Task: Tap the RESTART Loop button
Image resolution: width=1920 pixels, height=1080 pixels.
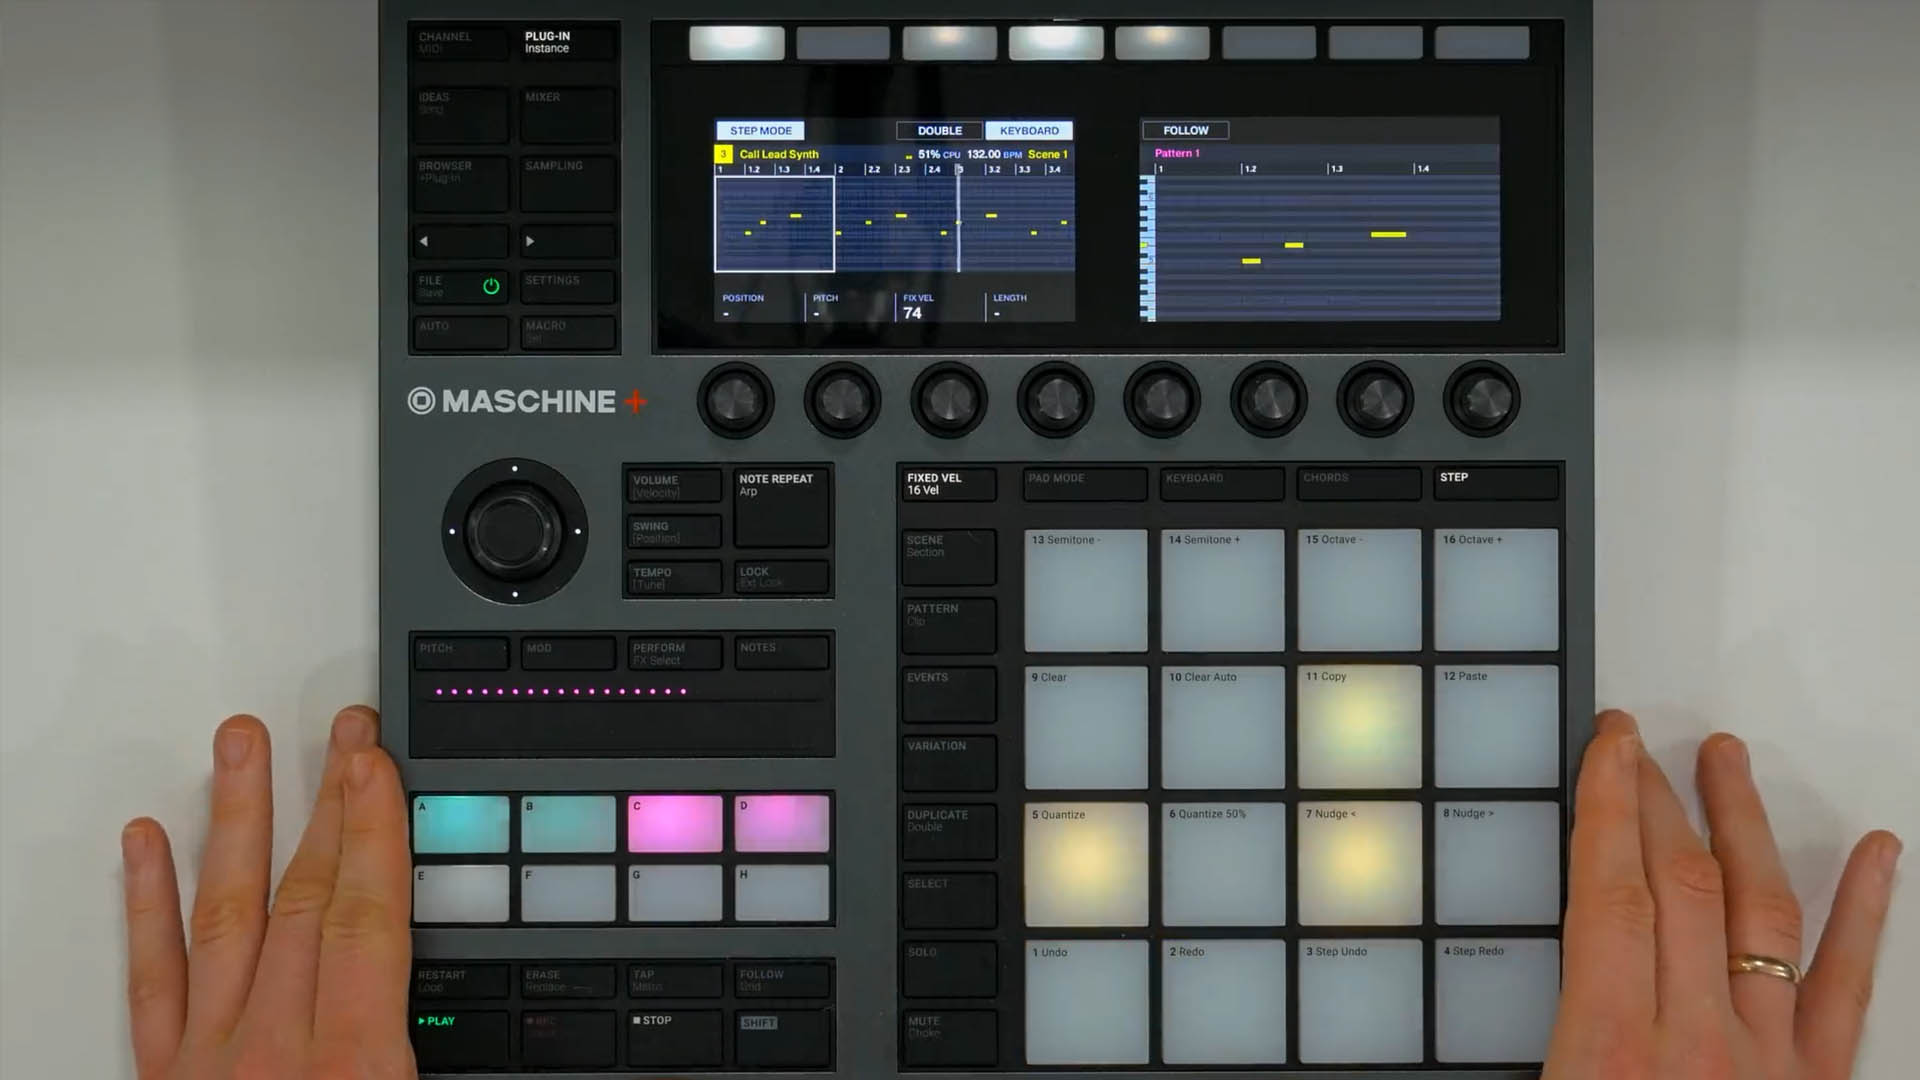Action: 460,980
